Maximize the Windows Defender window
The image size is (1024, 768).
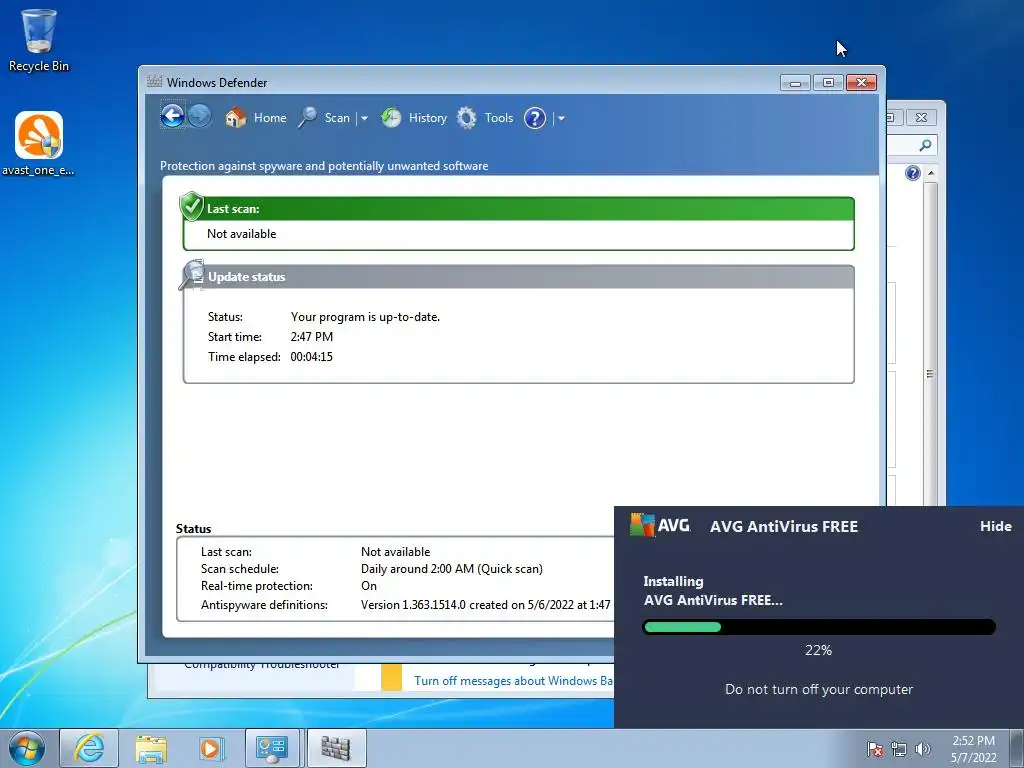[x=828, y=82]
